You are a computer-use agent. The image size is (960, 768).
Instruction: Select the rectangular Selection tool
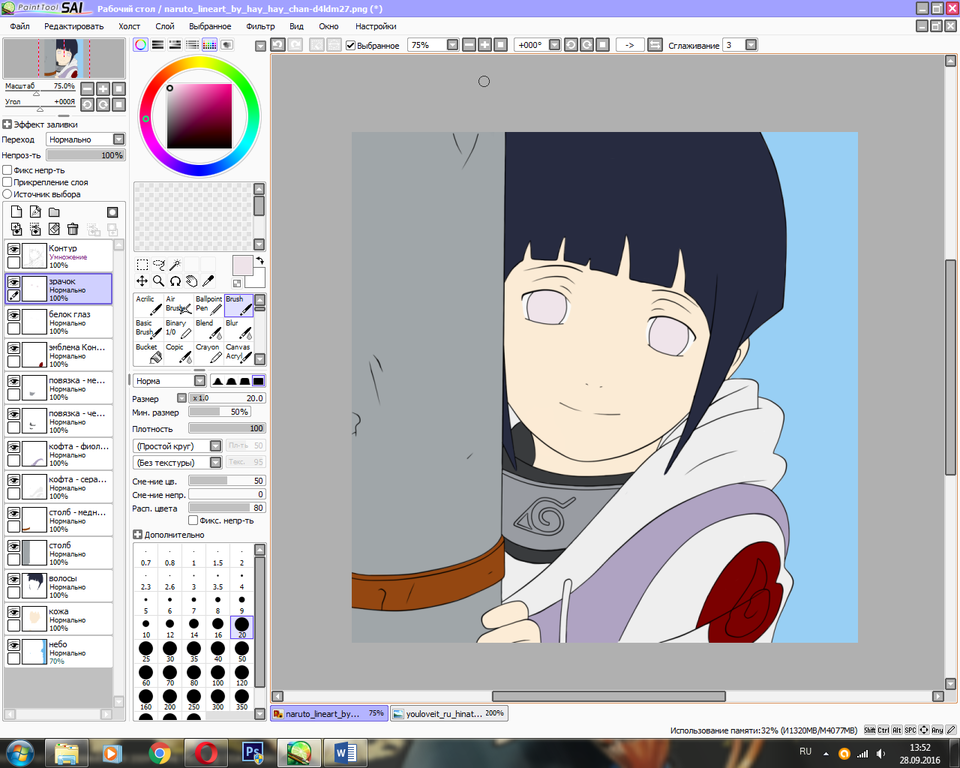pos(142,265)
